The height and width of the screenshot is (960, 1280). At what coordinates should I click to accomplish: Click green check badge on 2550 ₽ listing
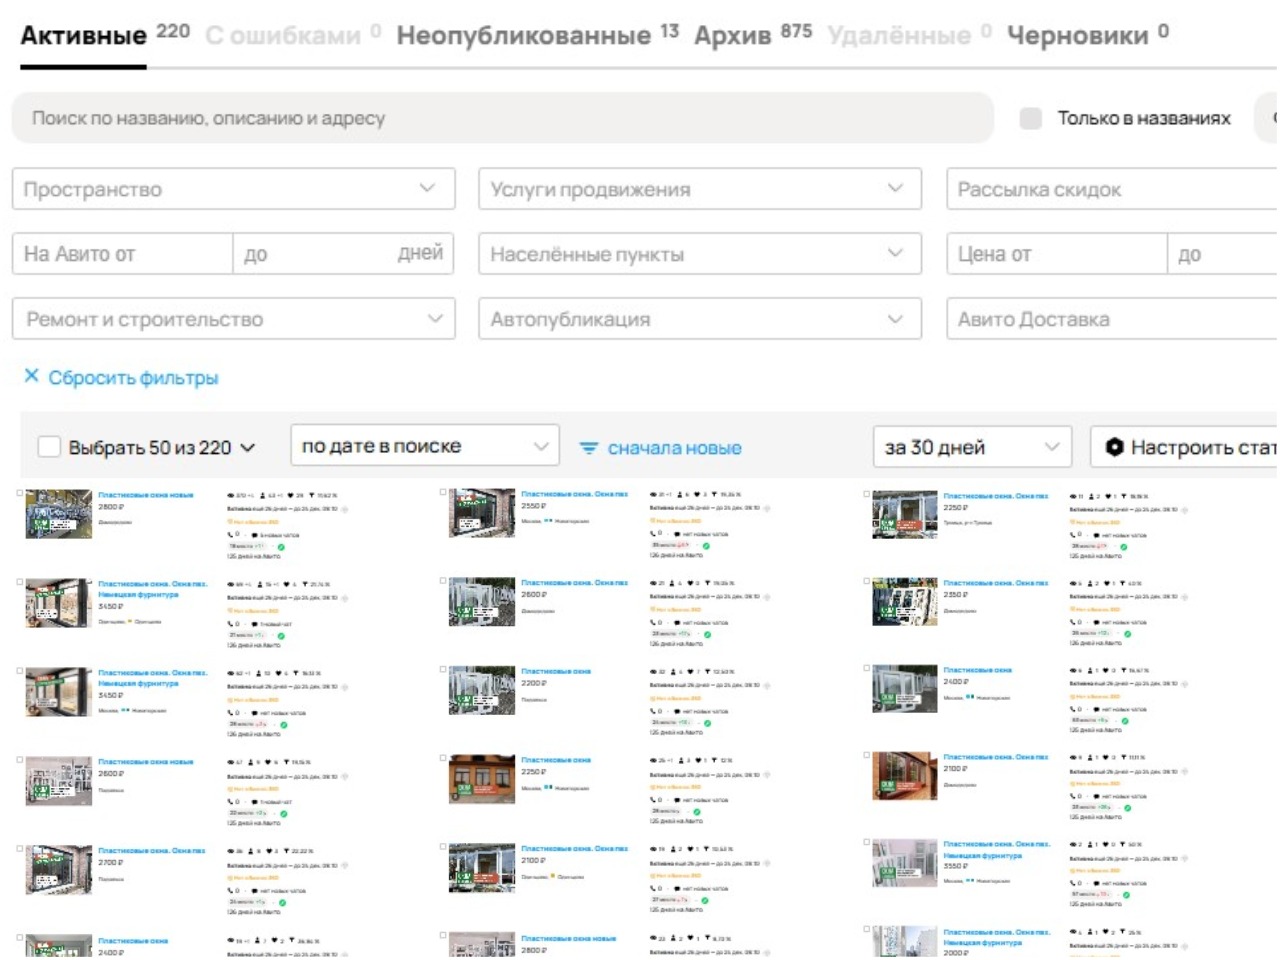tap(706, 546)
